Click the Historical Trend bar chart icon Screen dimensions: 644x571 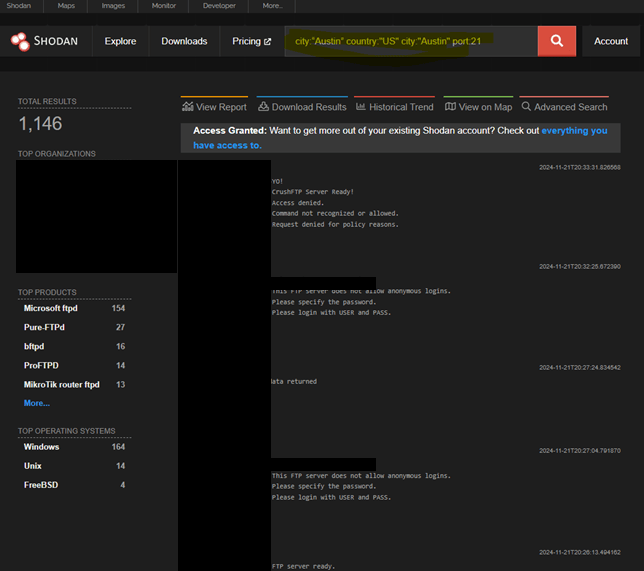point(361,107)
